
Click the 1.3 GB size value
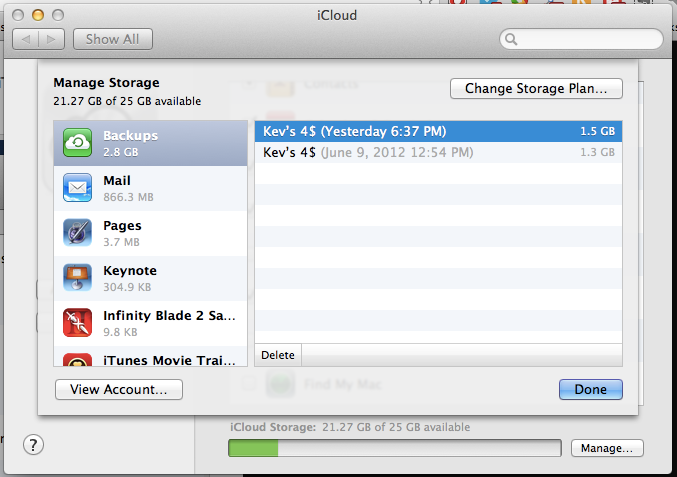click(x=597, y=152)
